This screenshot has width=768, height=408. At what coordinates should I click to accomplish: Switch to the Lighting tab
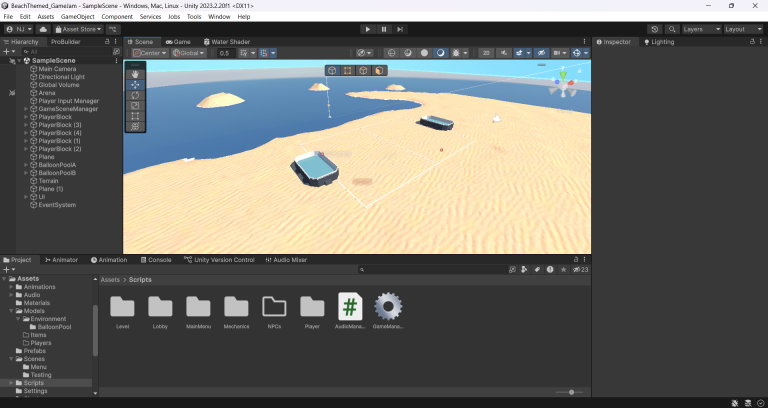[659, 42]
